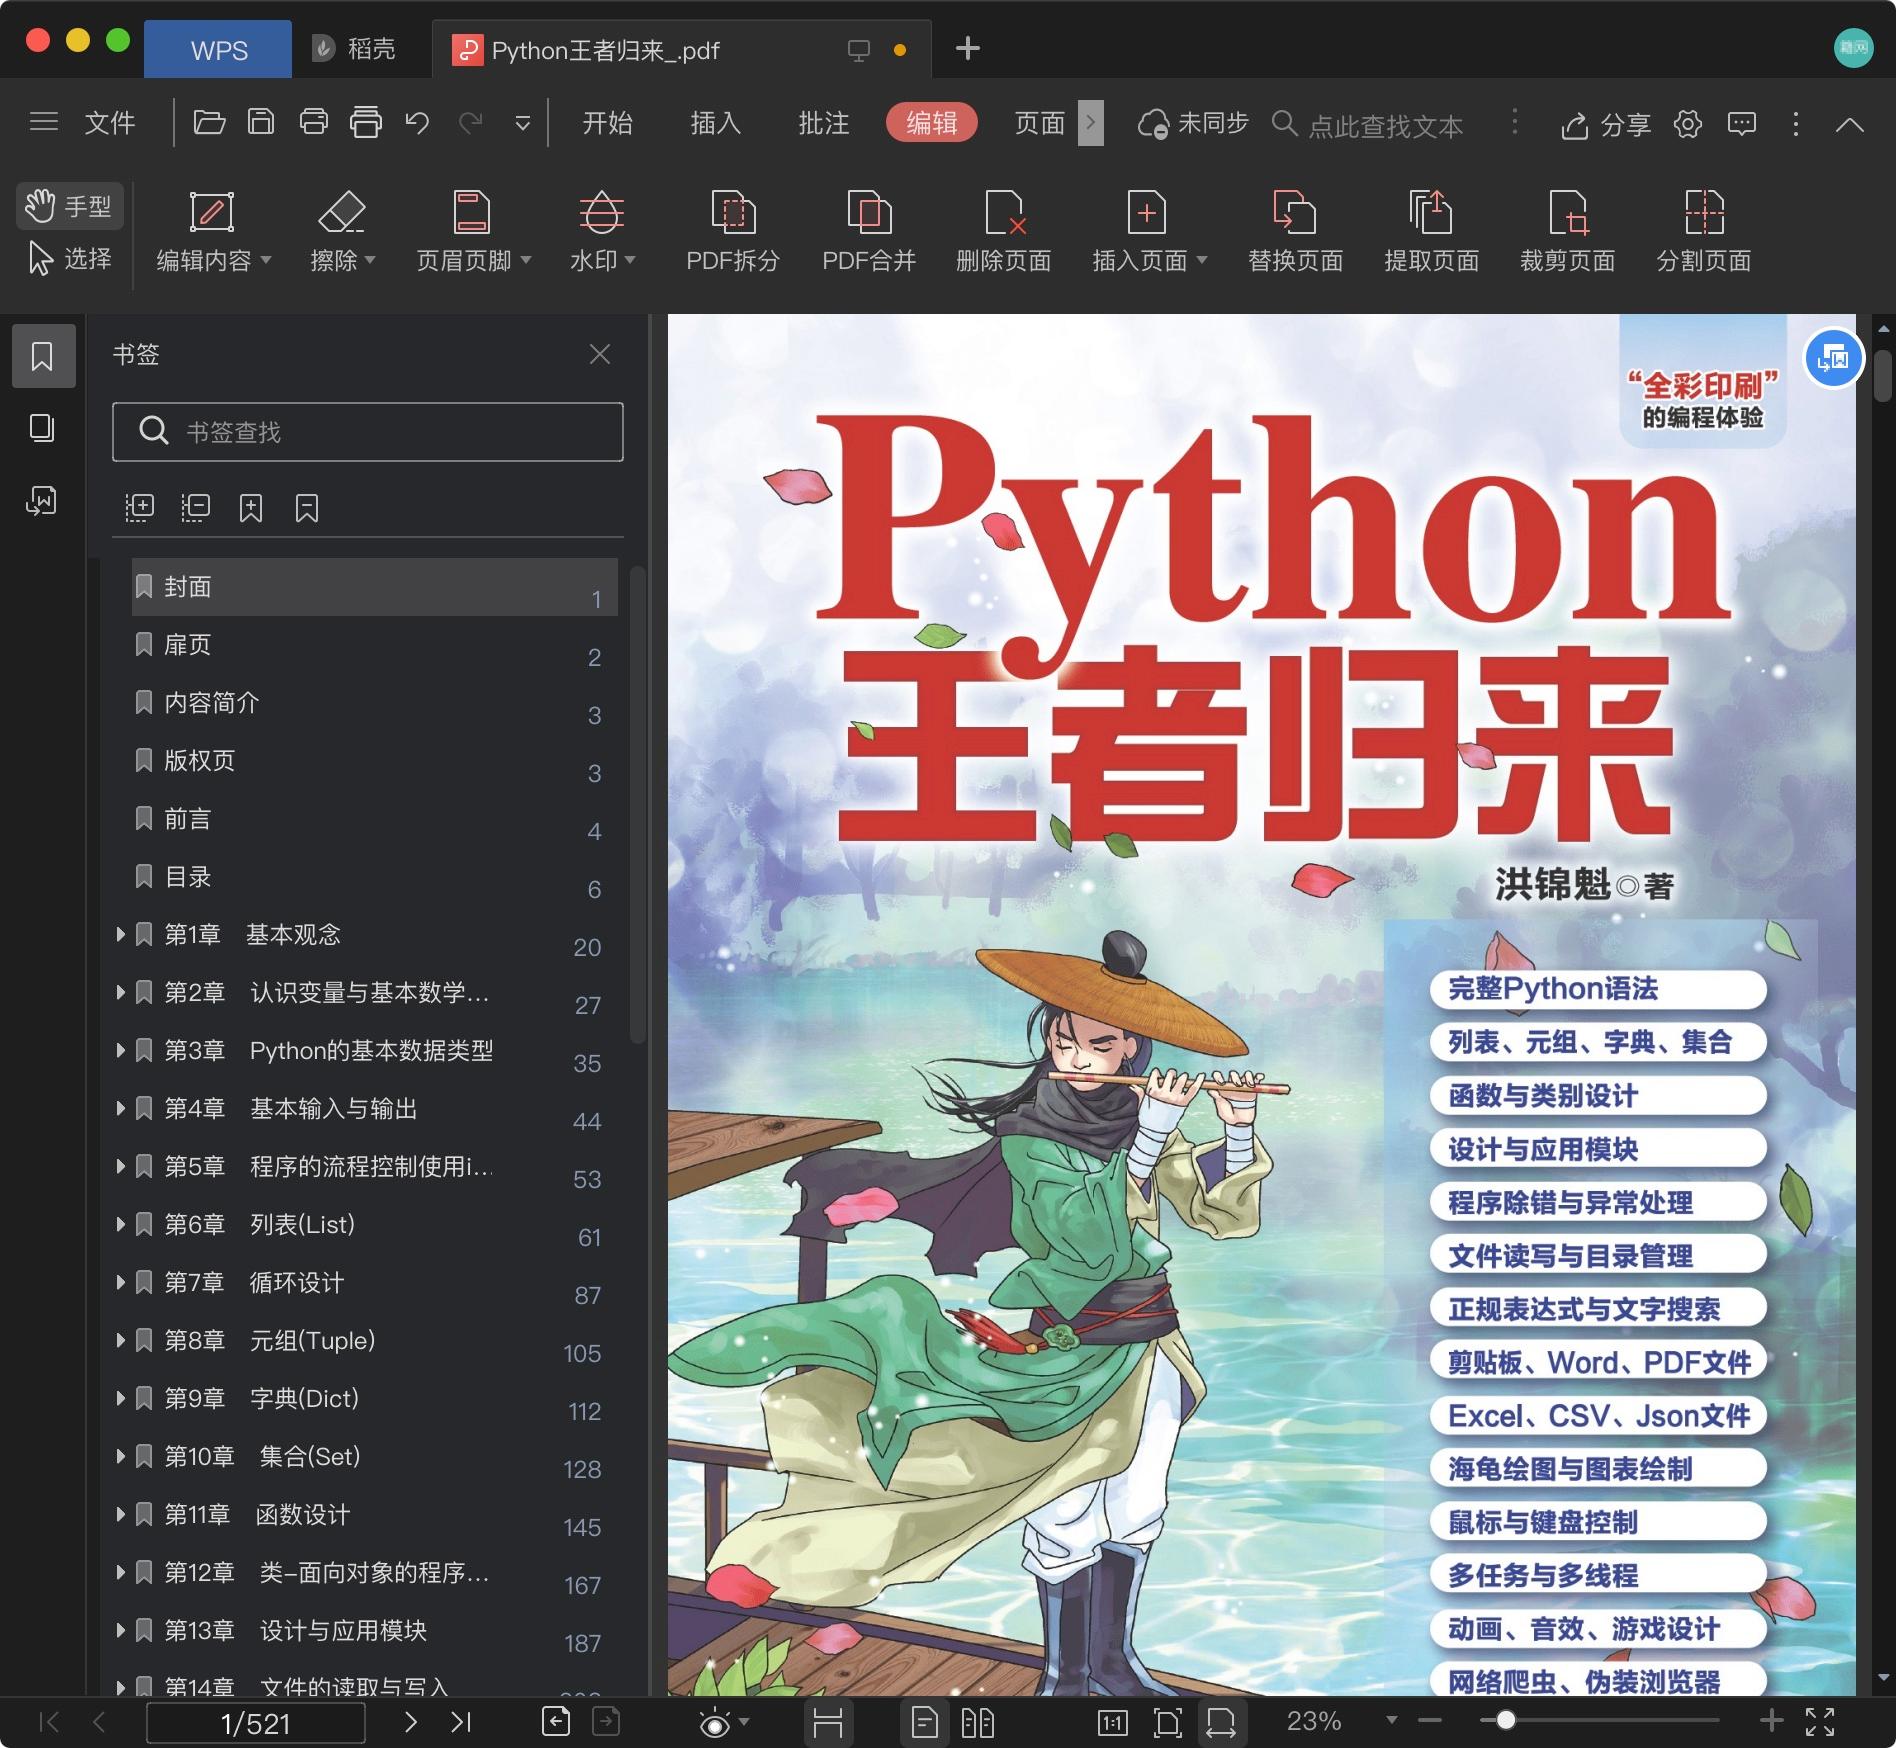
Task: Open the 文件 menu
Action: (x=109, y=122)
